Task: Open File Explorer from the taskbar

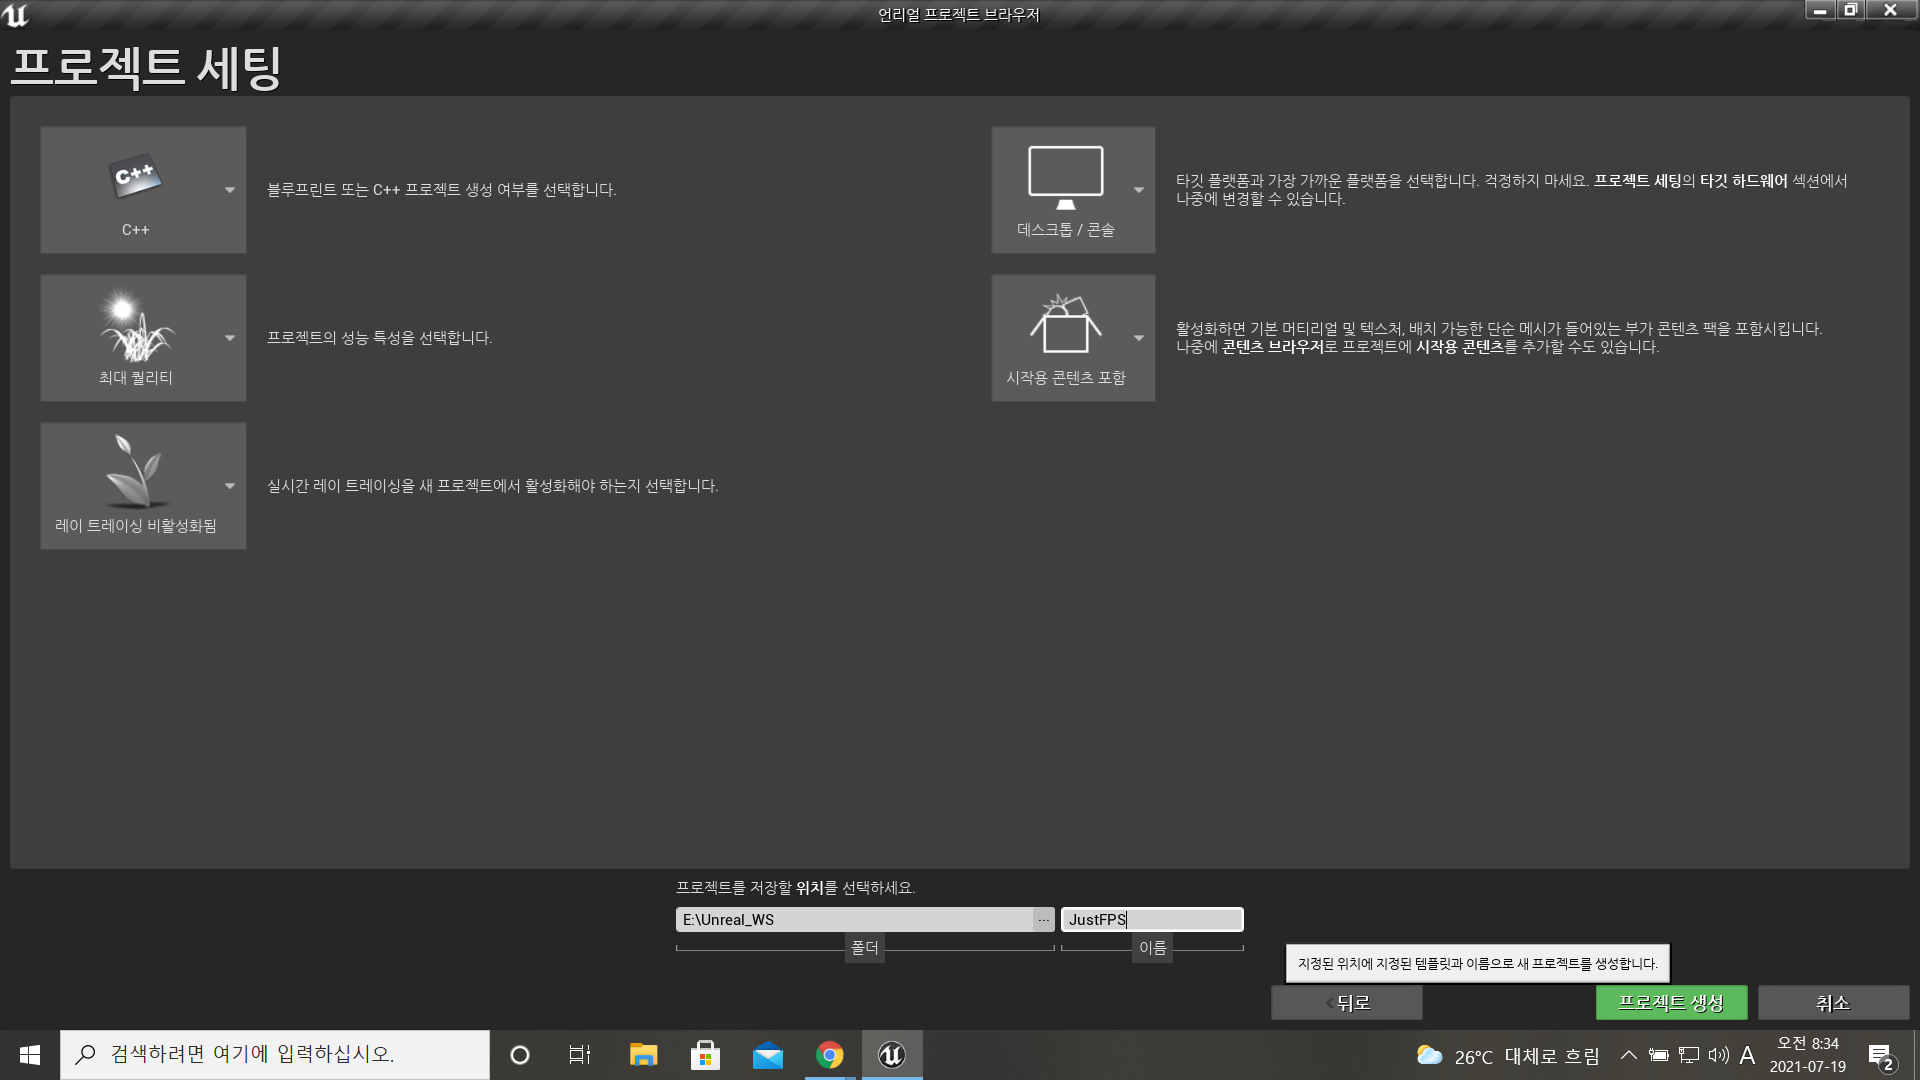Action: [643, 1055]
